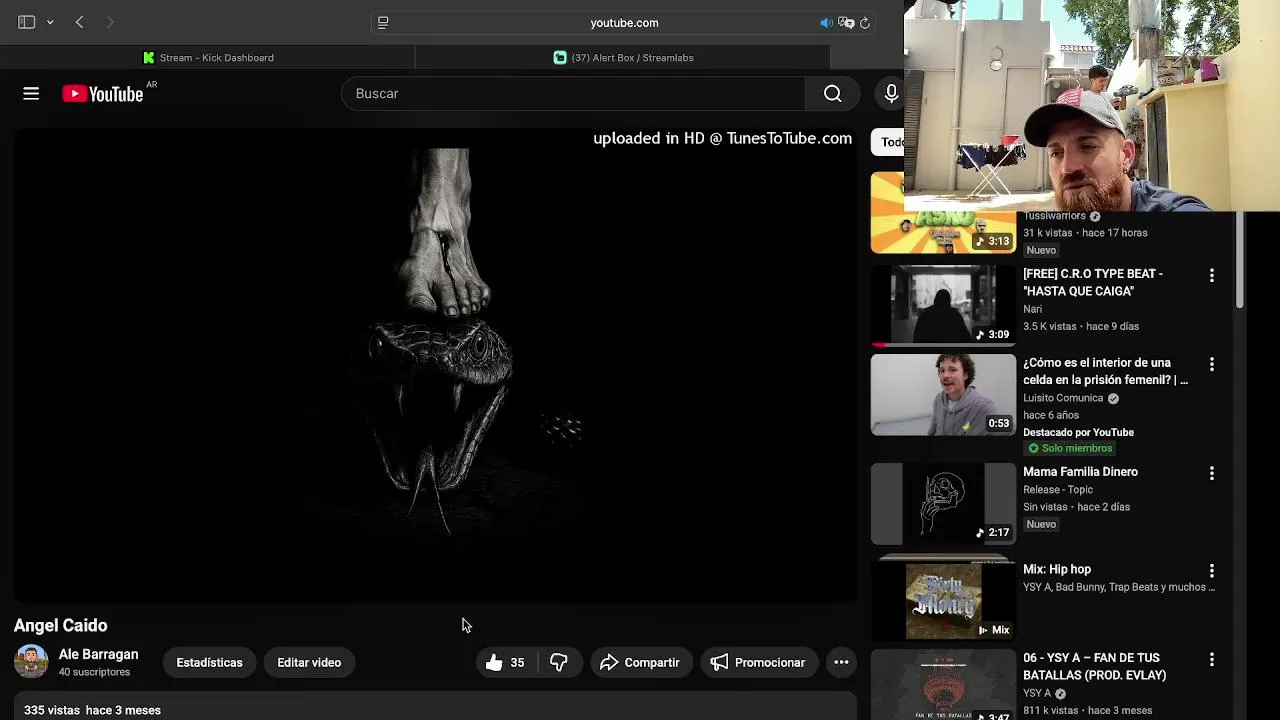Viewport: 1280px width, 720px height.
Task: Click the magnifier search button
Action: [x=832, y=93]
